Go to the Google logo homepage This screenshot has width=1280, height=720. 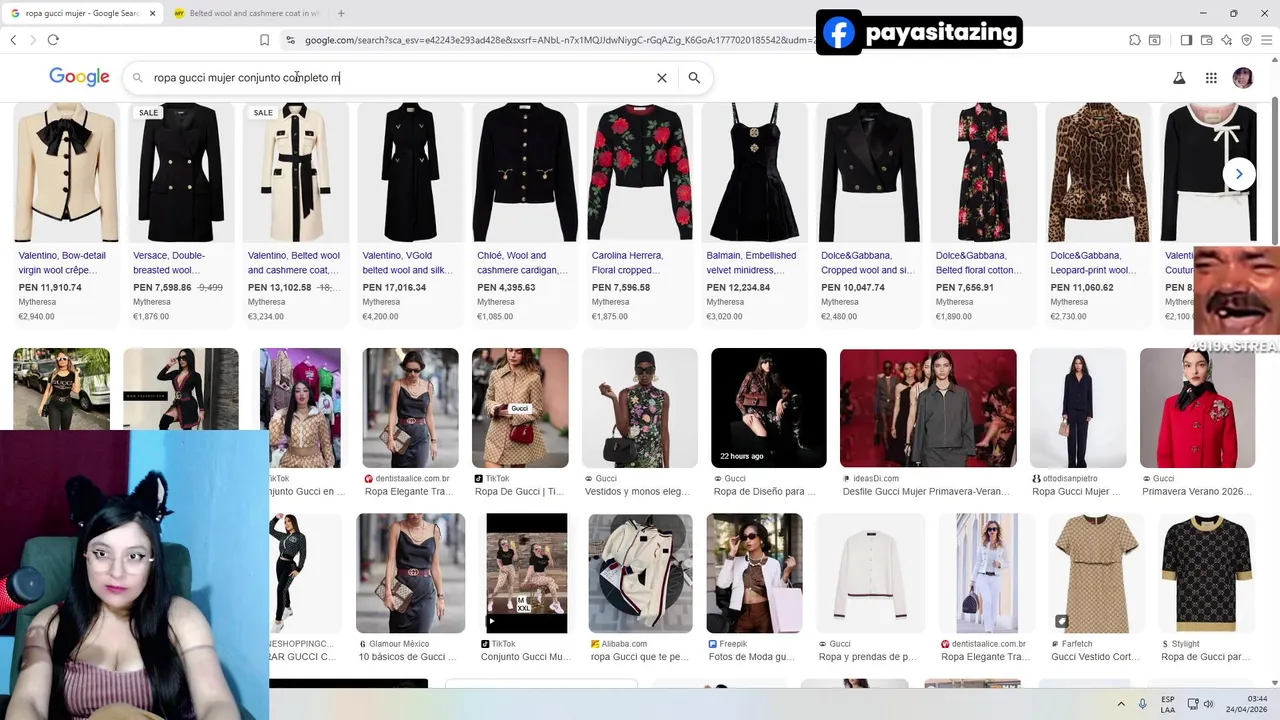79,78
